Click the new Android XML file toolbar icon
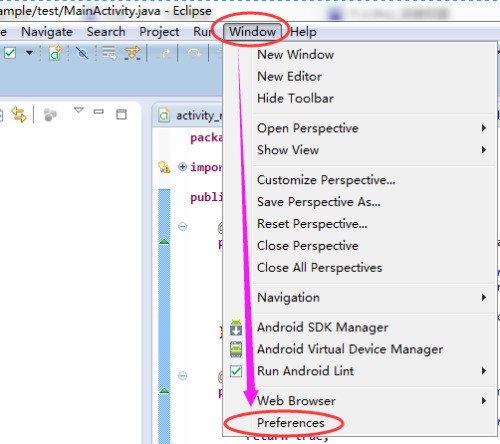The image size is (500, 444). [55, 53]
